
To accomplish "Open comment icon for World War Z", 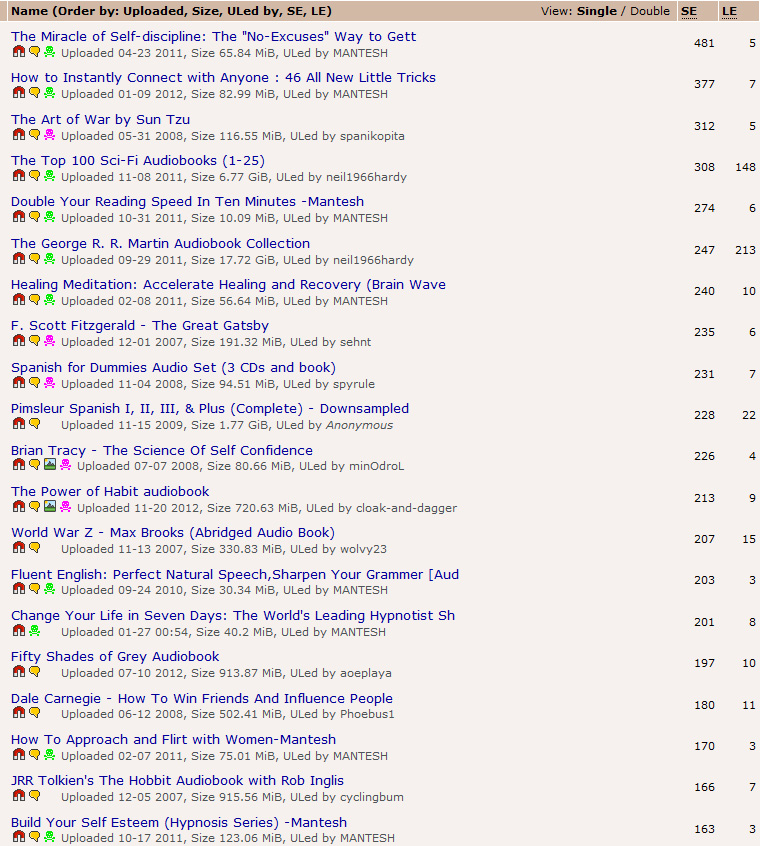I will tap(35, 548).
